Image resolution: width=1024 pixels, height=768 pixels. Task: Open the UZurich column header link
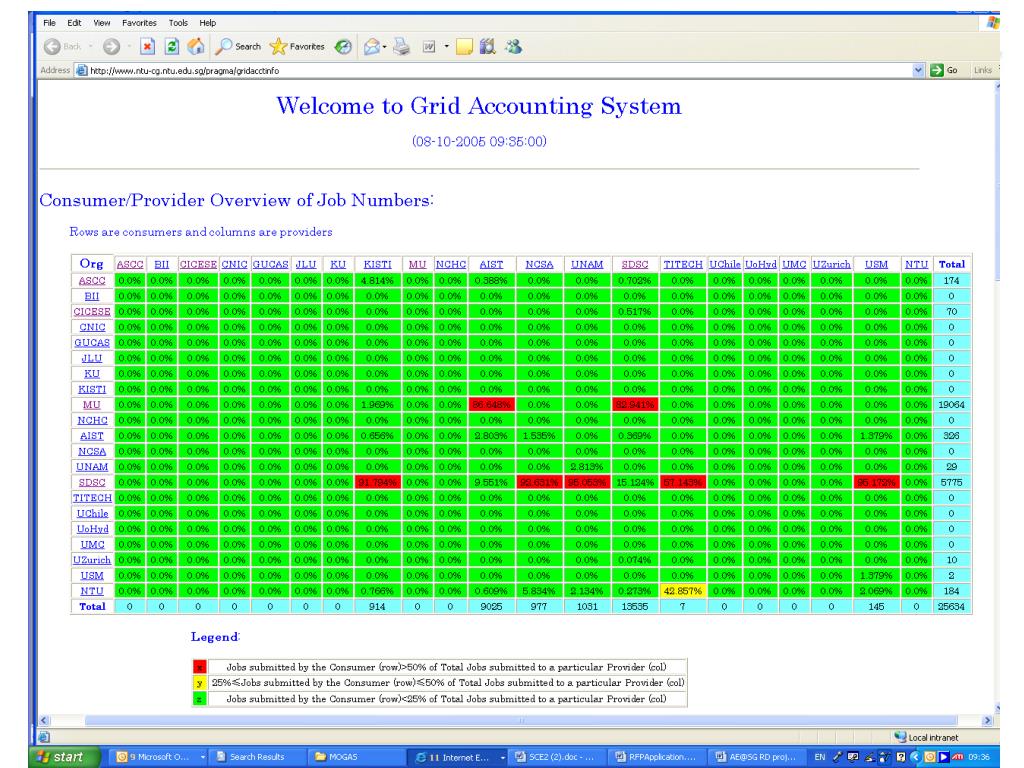[x=831, y=264]
